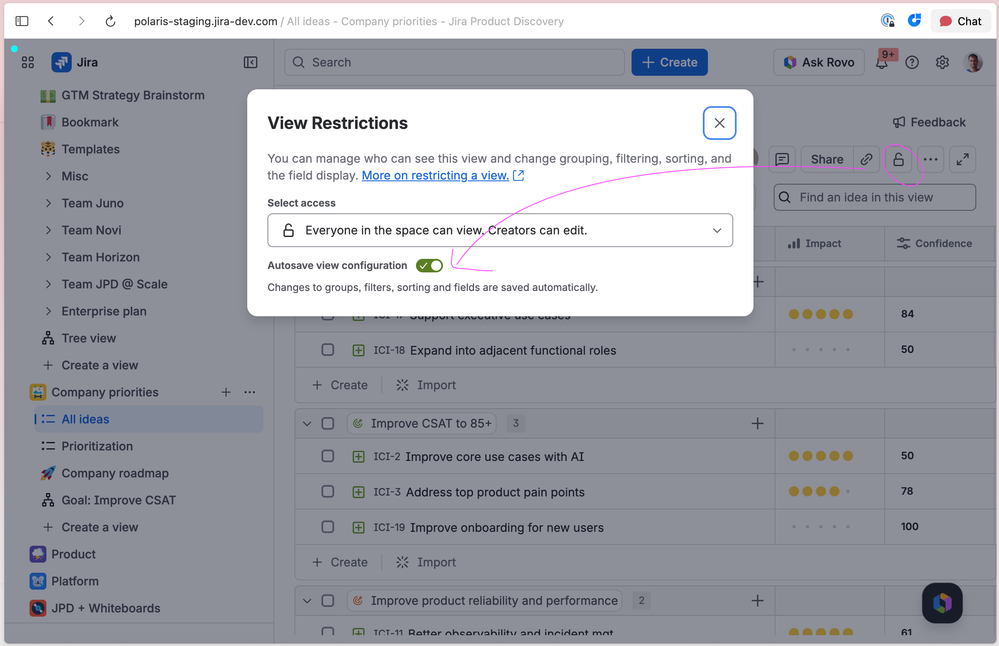Open notifications bell icon
Screen dimensions: 999x646
[x=882, y=62]
